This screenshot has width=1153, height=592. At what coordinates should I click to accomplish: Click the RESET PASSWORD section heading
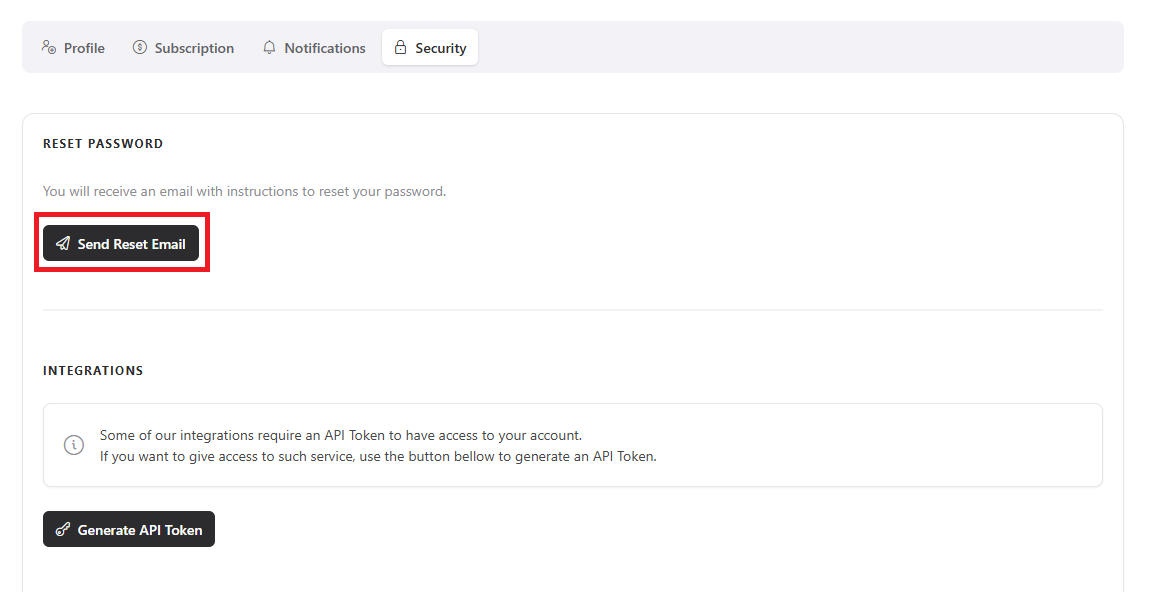(x=103, y=144)
